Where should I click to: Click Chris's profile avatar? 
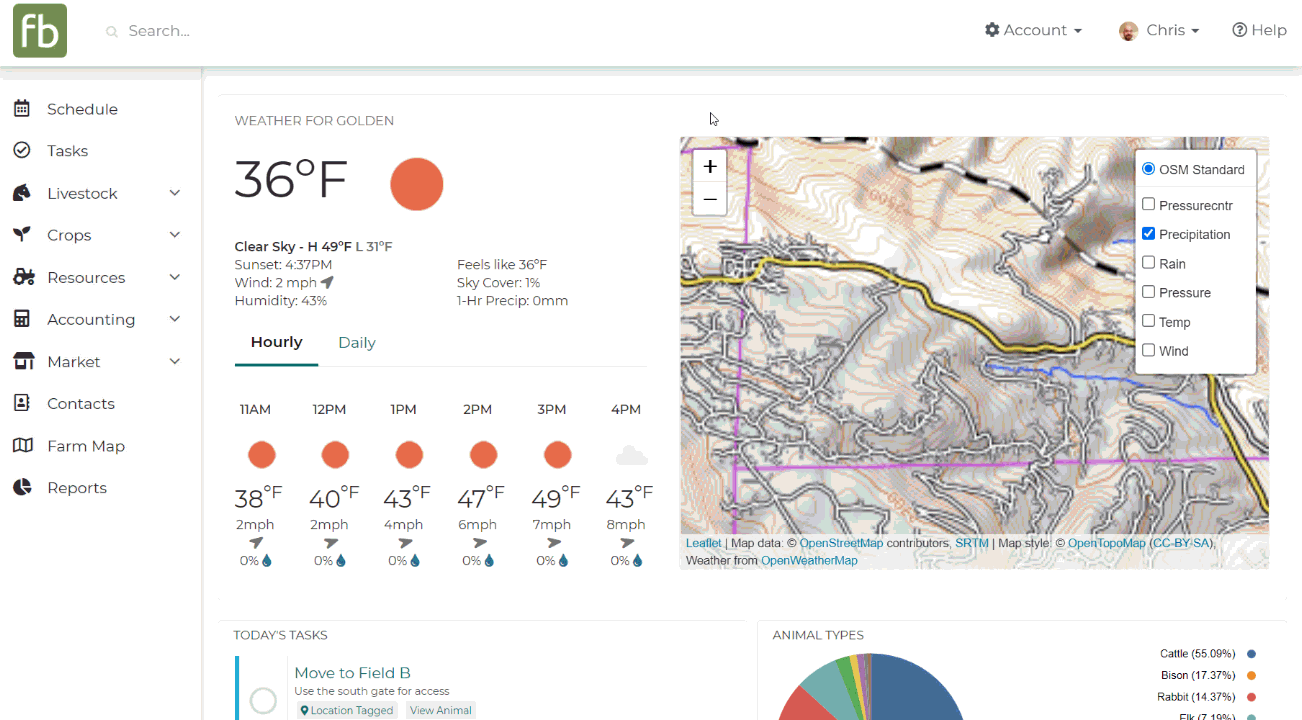click(x=1129, y=31)
